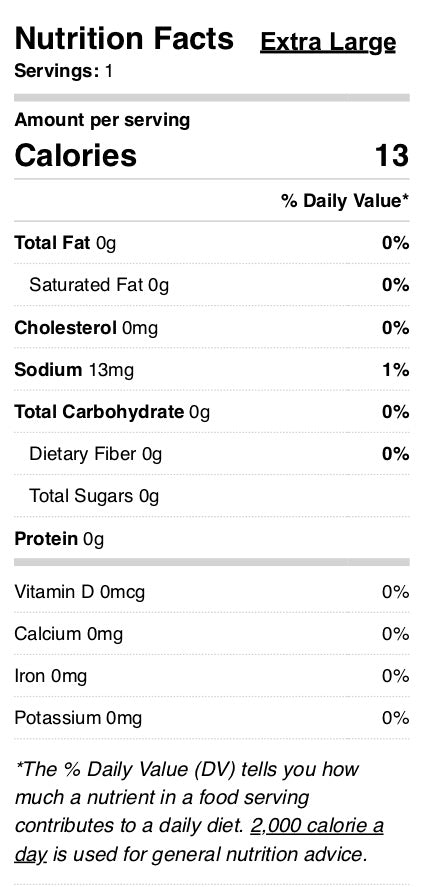Select the Cholesterol 0mg row
This screenshot has height=887, width=421.
(x=212, y=328)
